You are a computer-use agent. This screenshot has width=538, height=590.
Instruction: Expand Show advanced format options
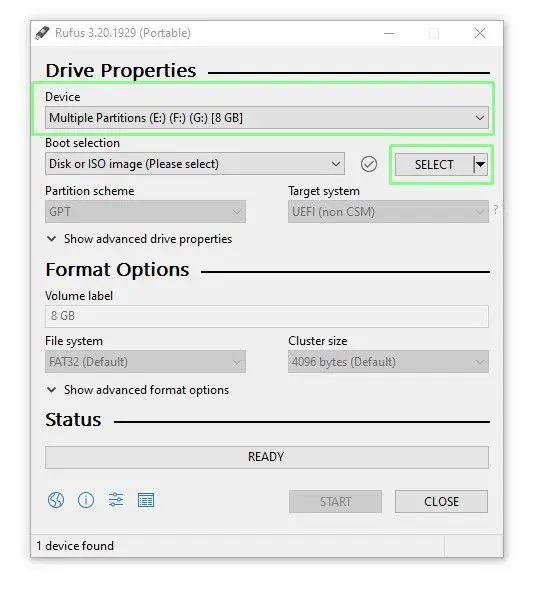[x=138, y=390]
